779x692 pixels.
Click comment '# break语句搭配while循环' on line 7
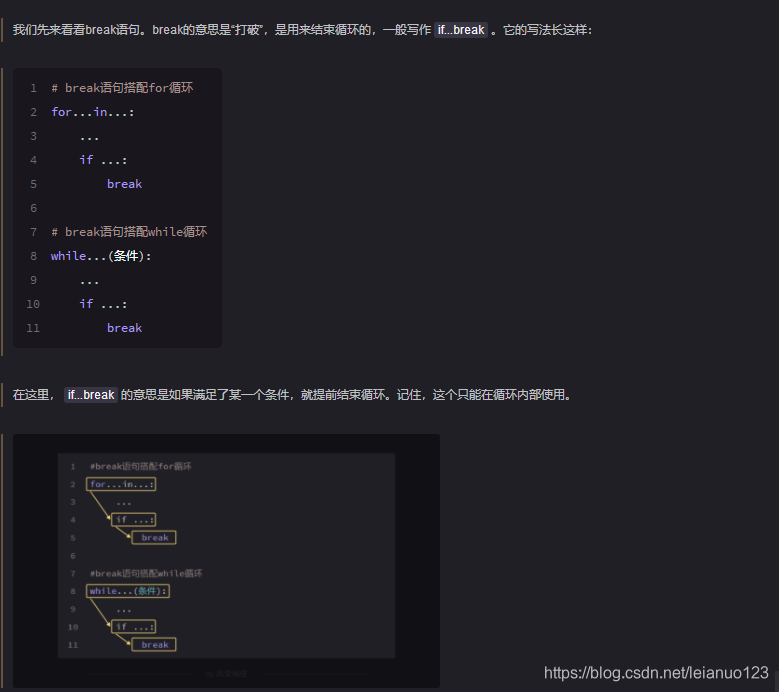[x=129, y=232]
